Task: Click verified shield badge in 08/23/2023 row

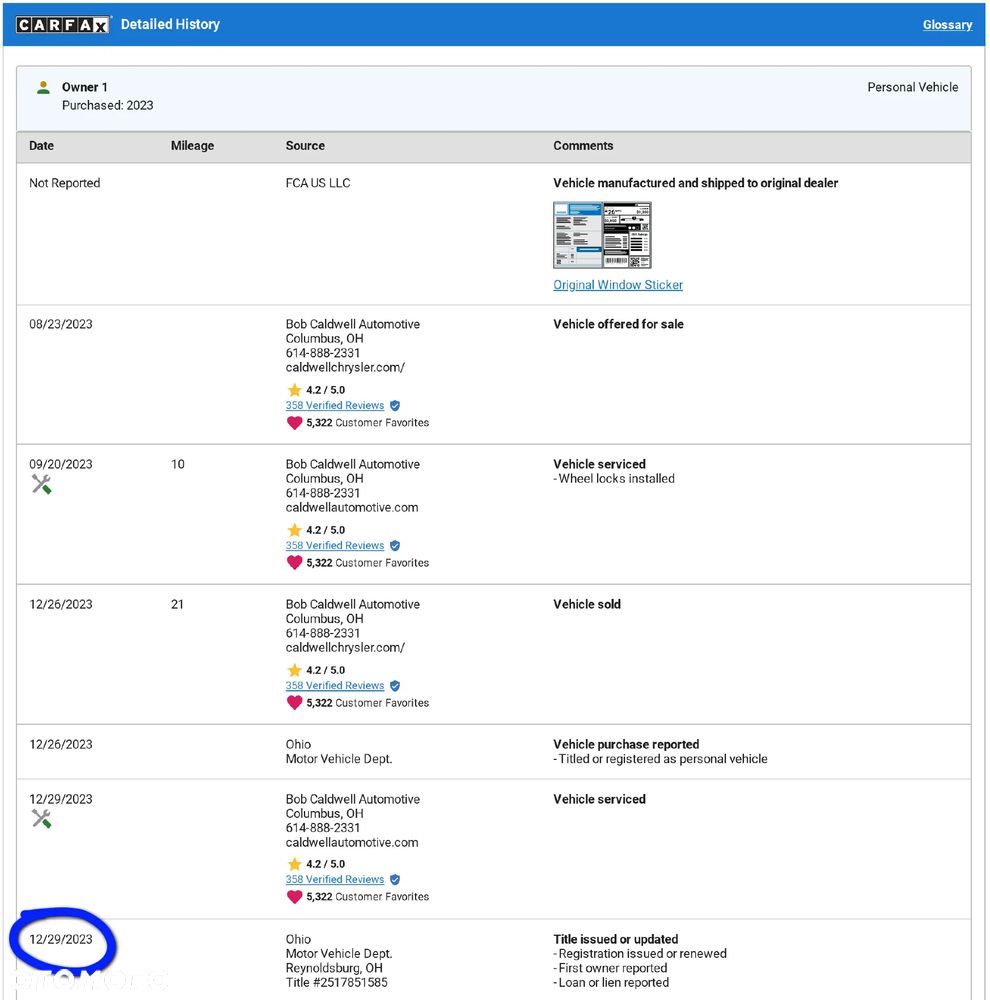Action: point(395,406)
